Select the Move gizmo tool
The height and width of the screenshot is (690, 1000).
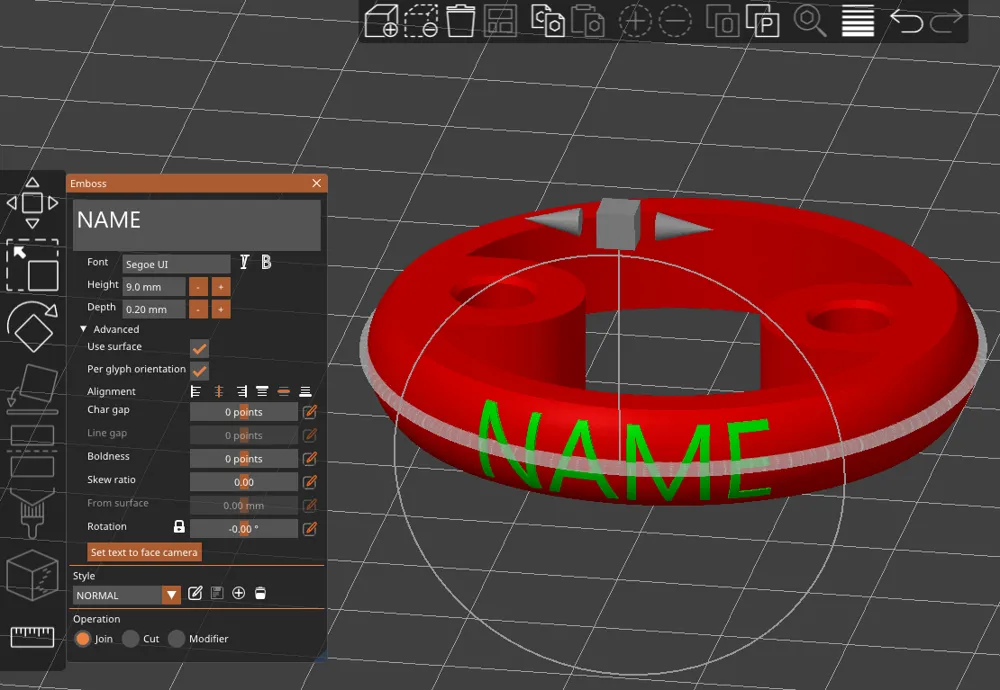click(x=32, y=203)
